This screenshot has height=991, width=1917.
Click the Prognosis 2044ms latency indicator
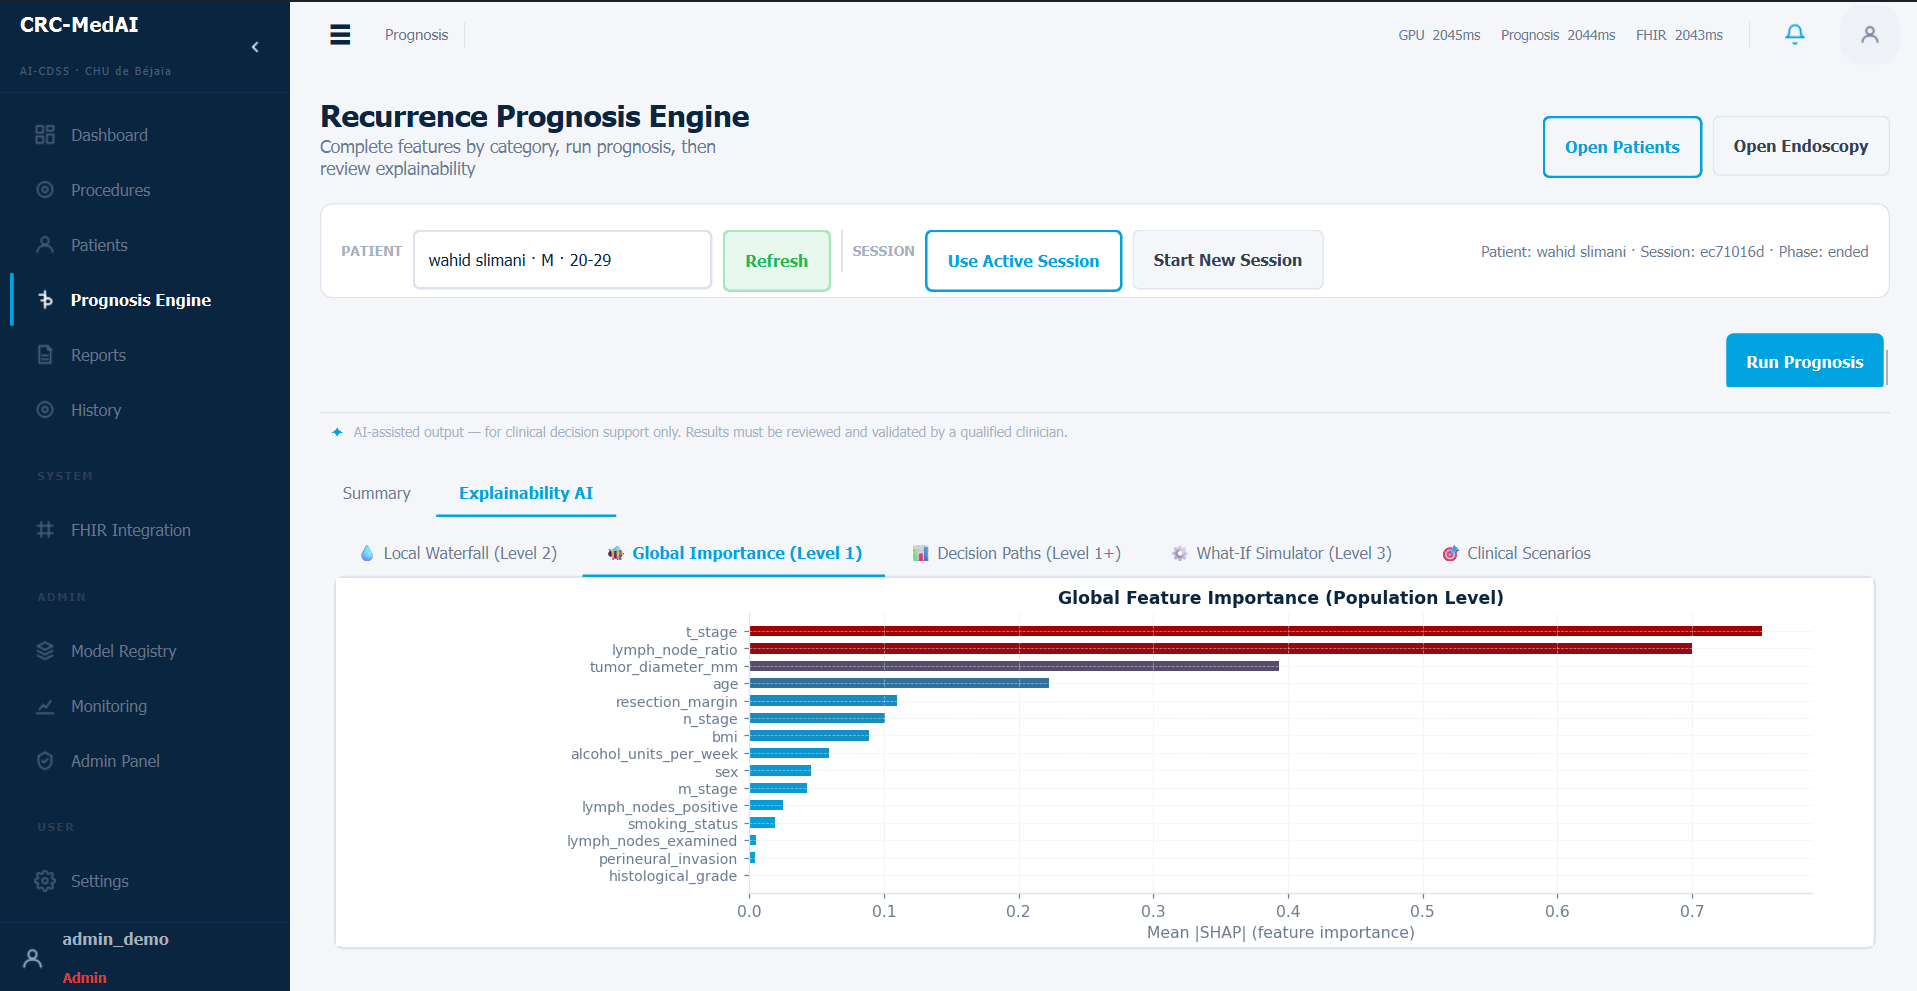point(1557,35)
